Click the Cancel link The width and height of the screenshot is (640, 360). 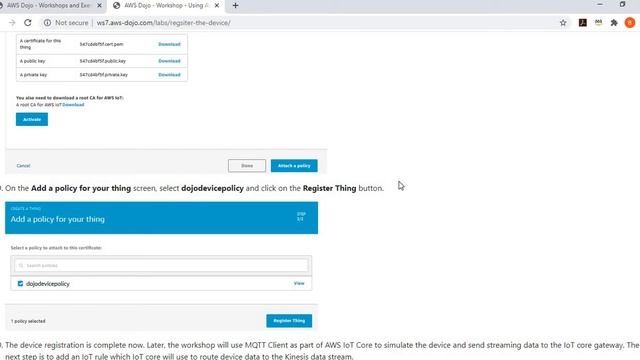[23, 166]
